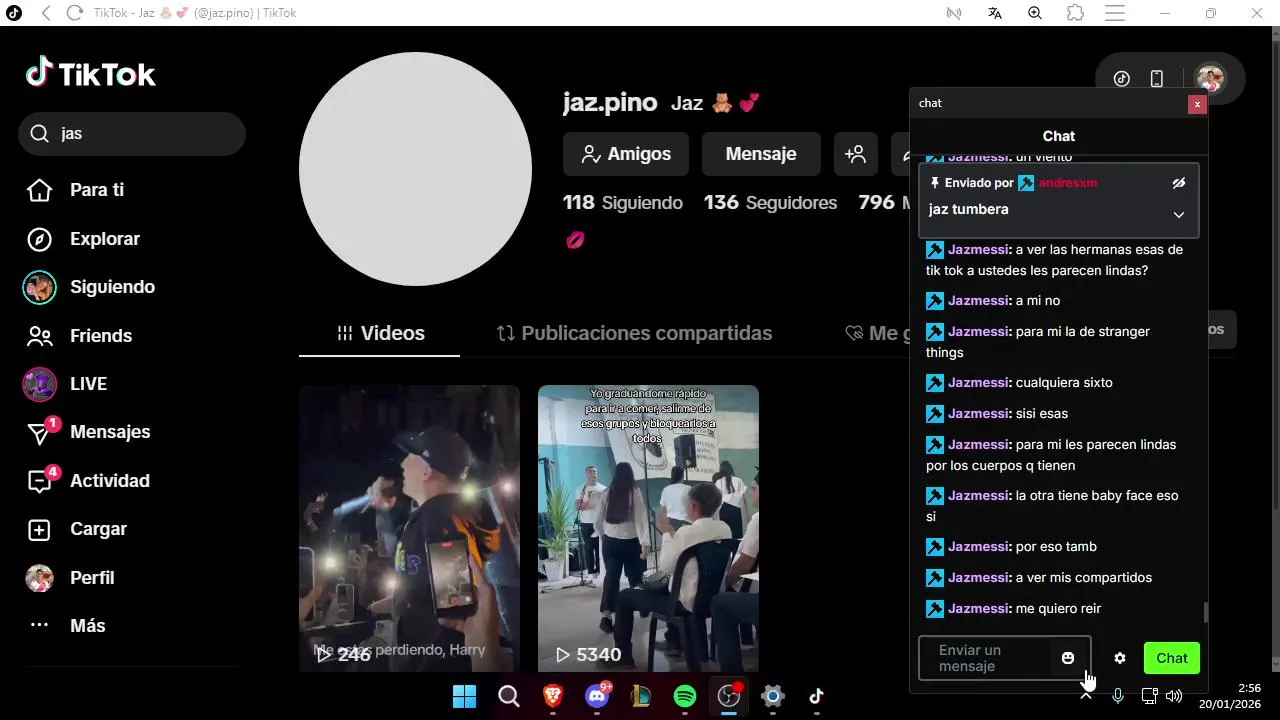Click chat message 'a ver mis compartidos'
Image resolution: width=1280 pixels, height=720 pixels.
(1083, 578)
